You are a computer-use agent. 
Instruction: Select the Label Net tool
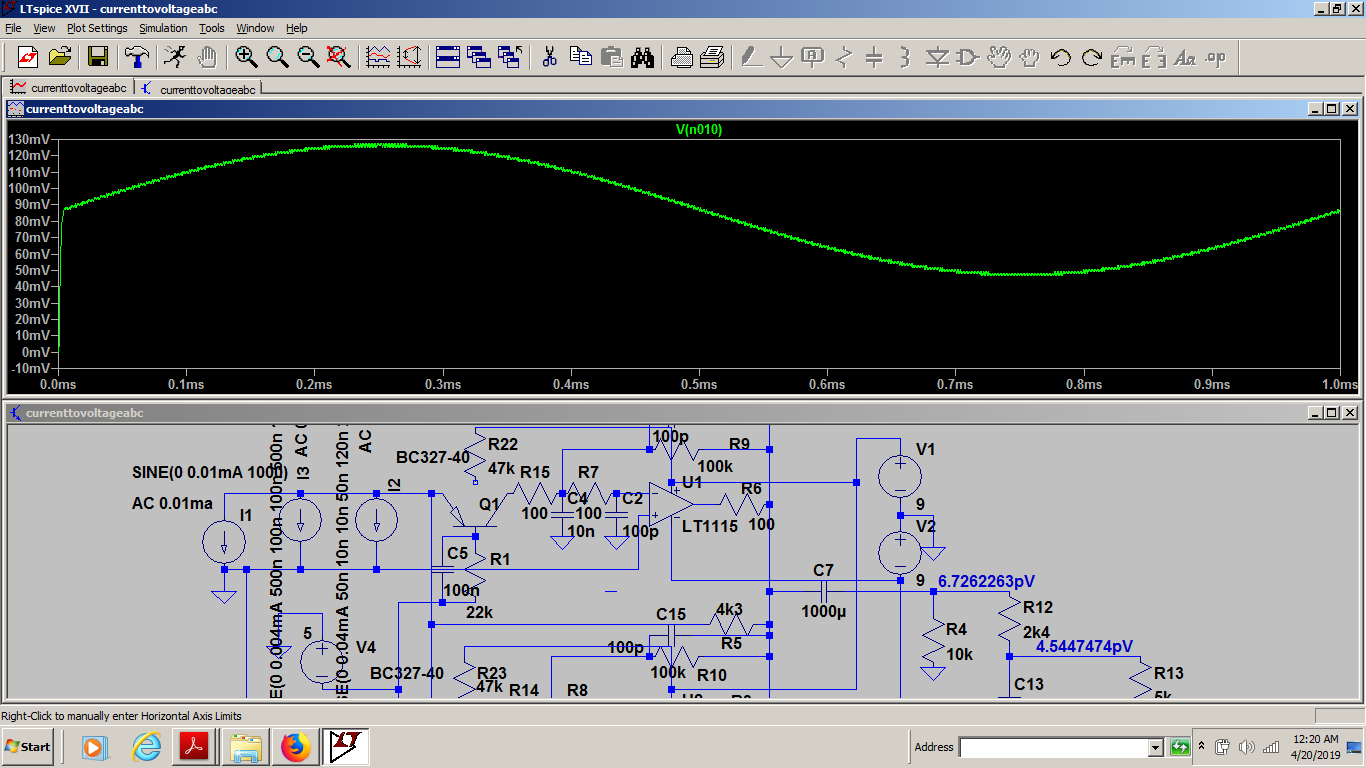[x=813, y=57]
